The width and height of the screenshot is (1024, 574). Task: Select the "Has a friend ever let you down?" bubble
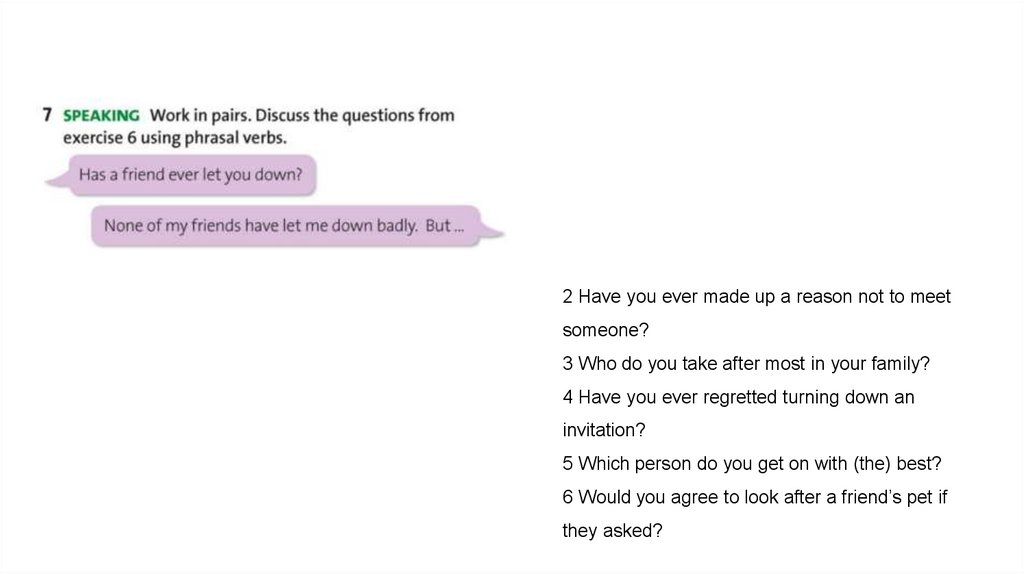190,175
